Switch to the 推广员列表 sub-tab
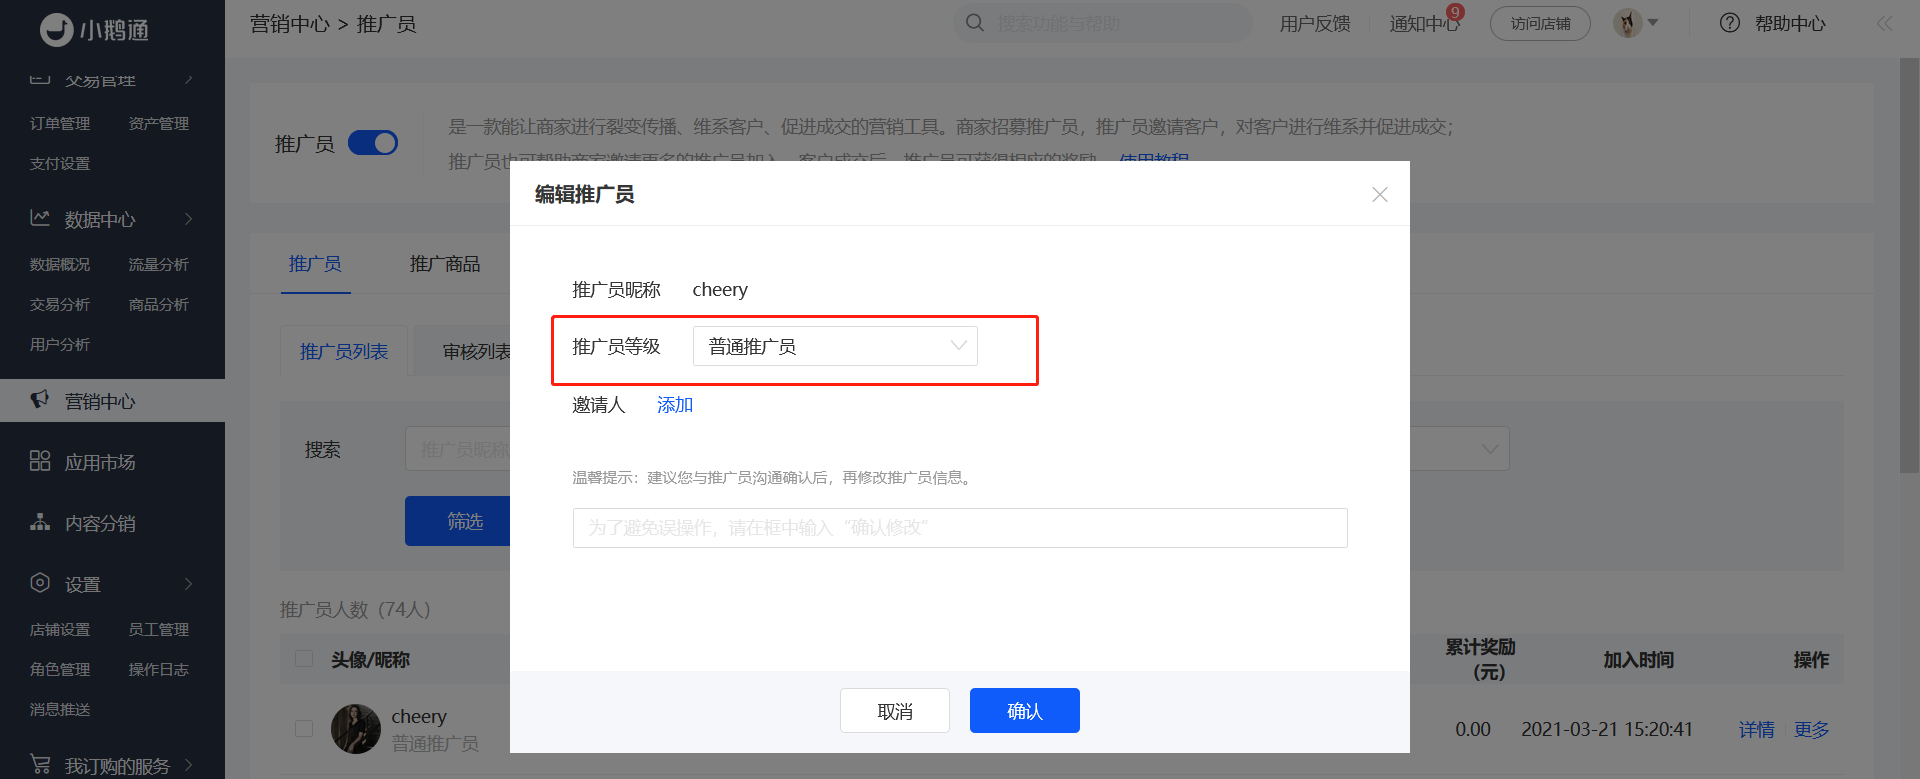 (344, 352)
